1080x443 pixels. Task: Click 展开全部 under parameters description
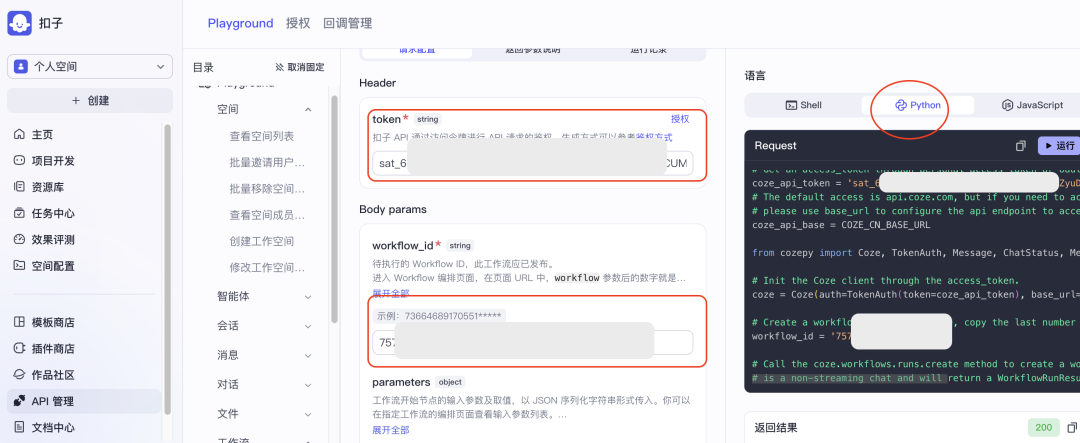click(391, 430)
